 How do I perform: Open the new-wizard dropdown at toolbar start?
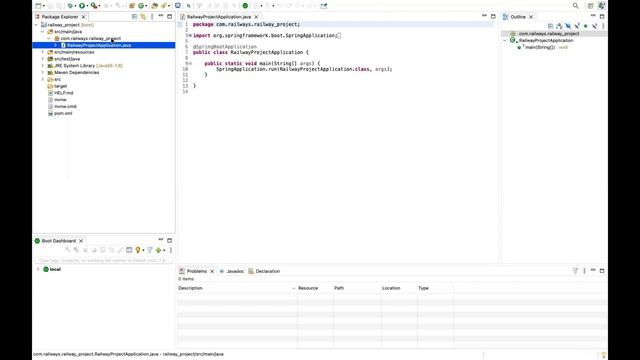click(44, 6)
